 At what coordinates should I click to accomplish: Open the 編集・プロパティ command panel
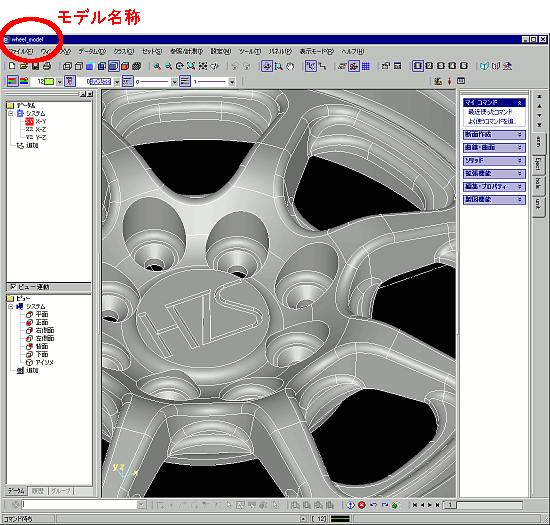pyautogui.click(x=494, y=187)
